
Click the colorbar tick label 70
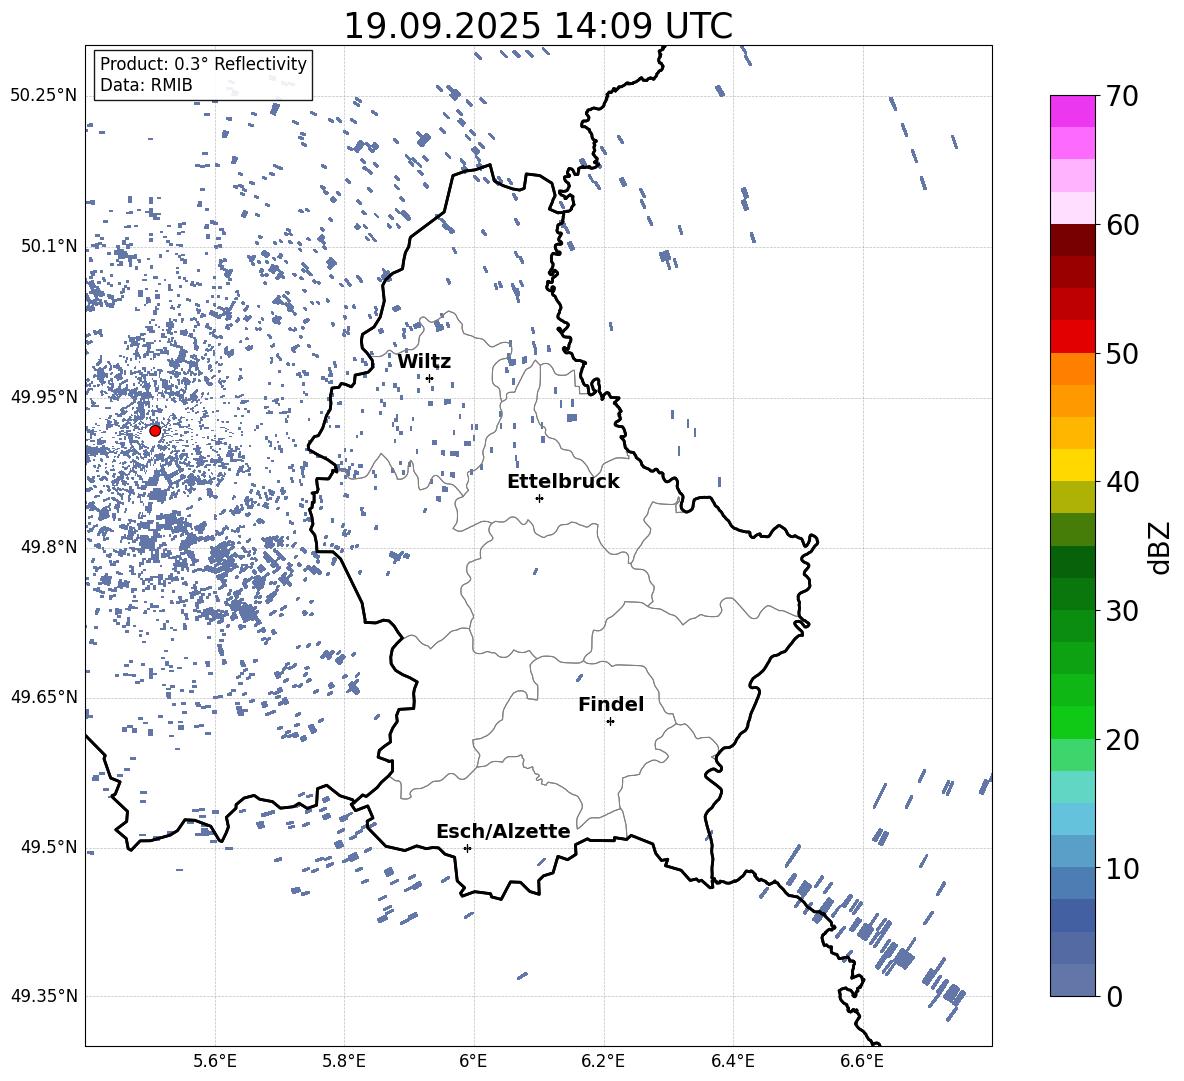click(x=1122, y=96)
